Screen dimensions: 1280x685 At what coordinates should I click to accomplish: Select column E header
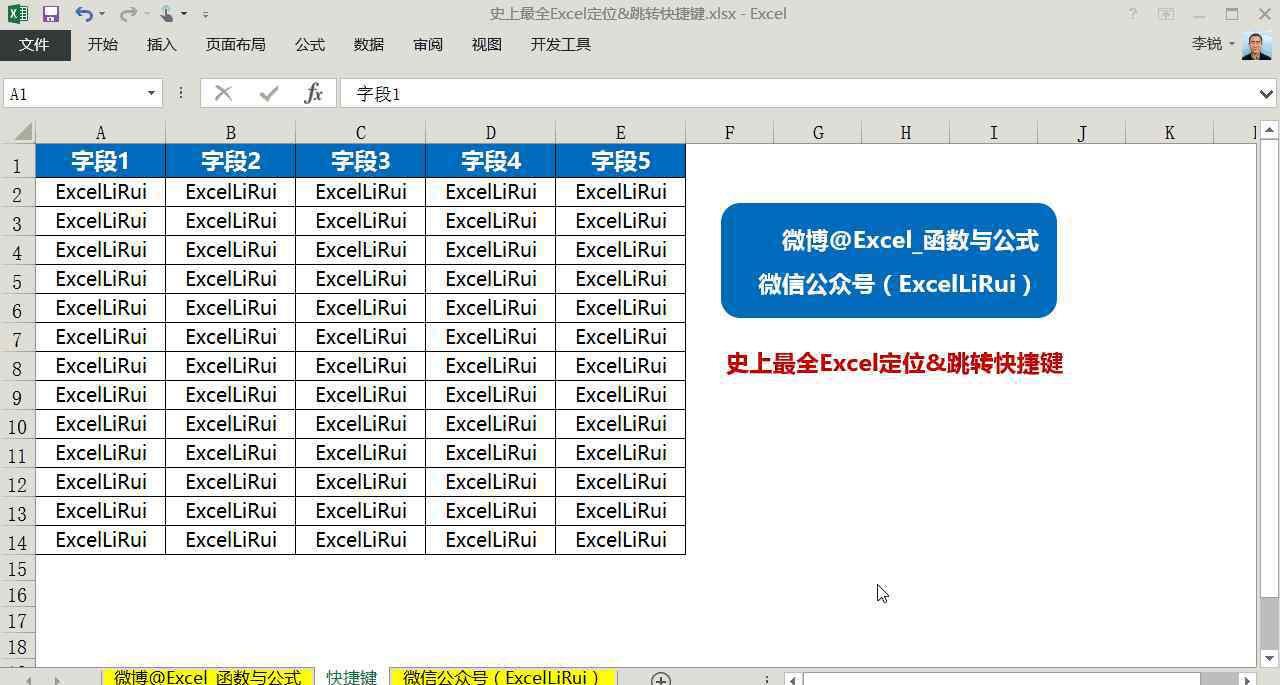620,132
